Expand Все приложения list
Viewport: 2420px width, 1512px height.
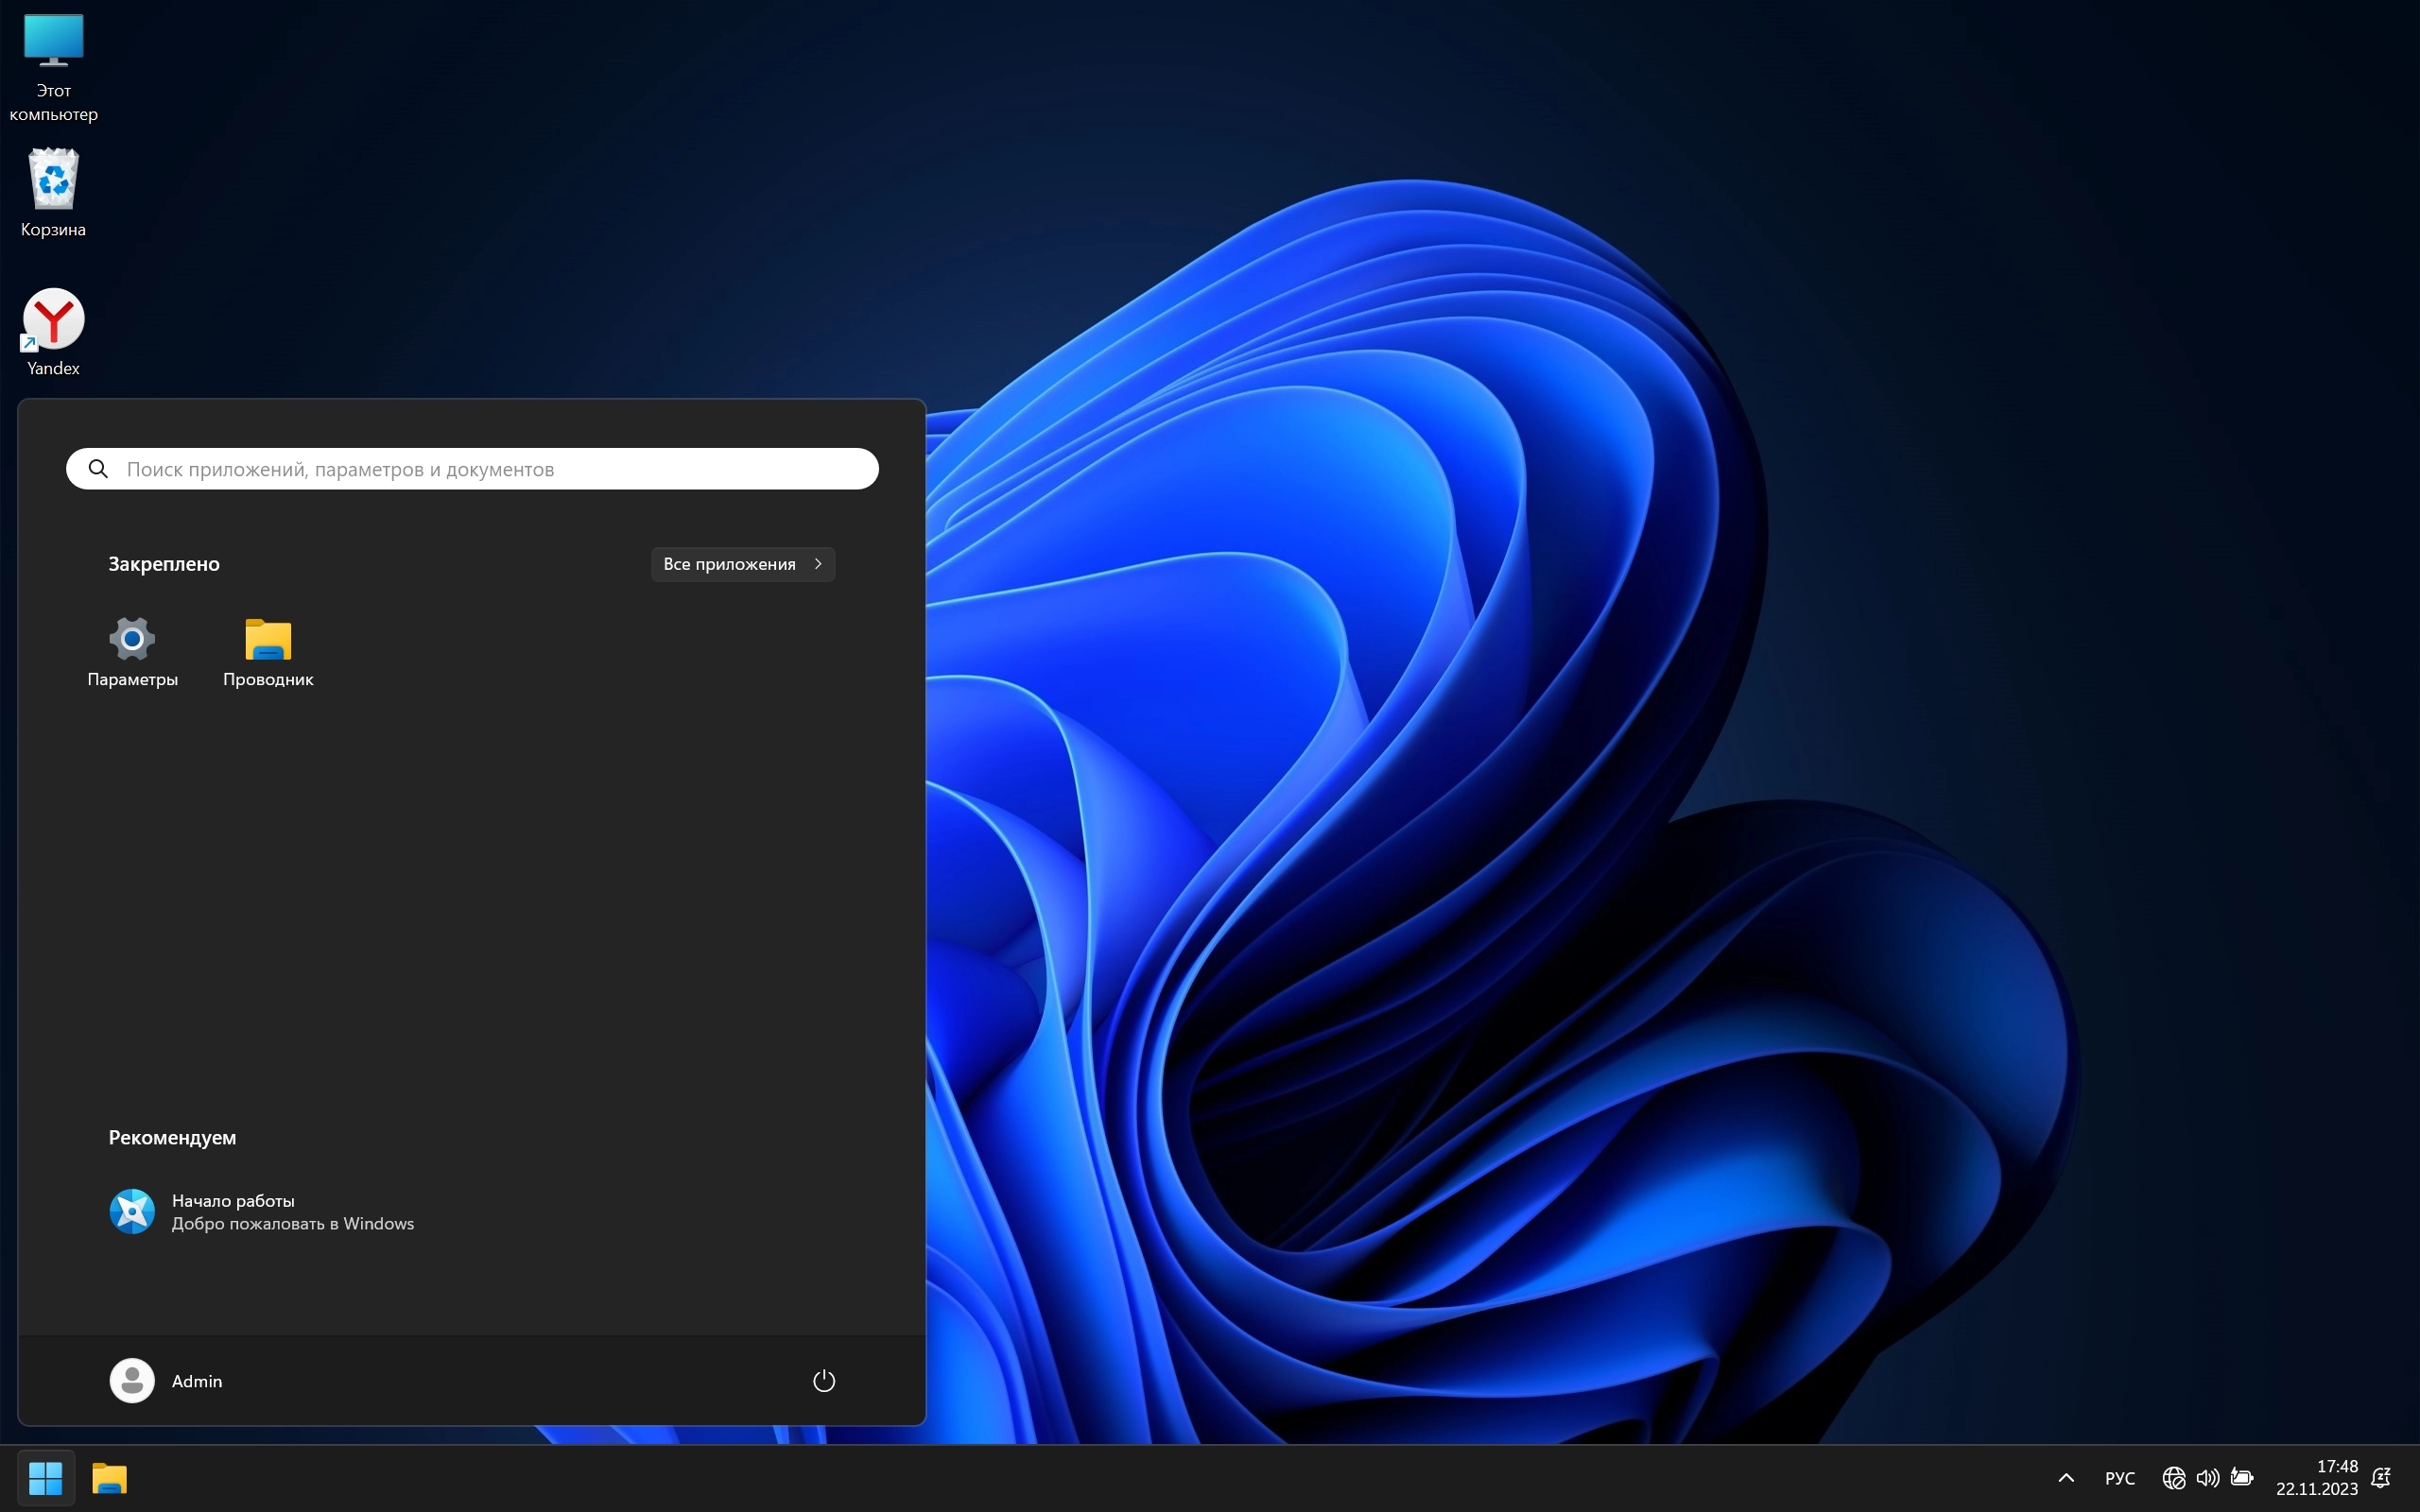[742, 564]
